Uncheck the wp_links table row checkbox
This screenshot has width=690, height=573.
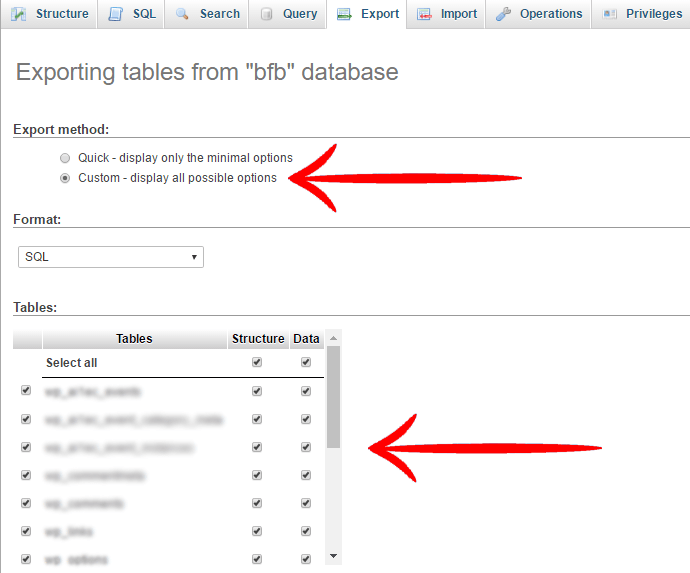coord(26,531)
